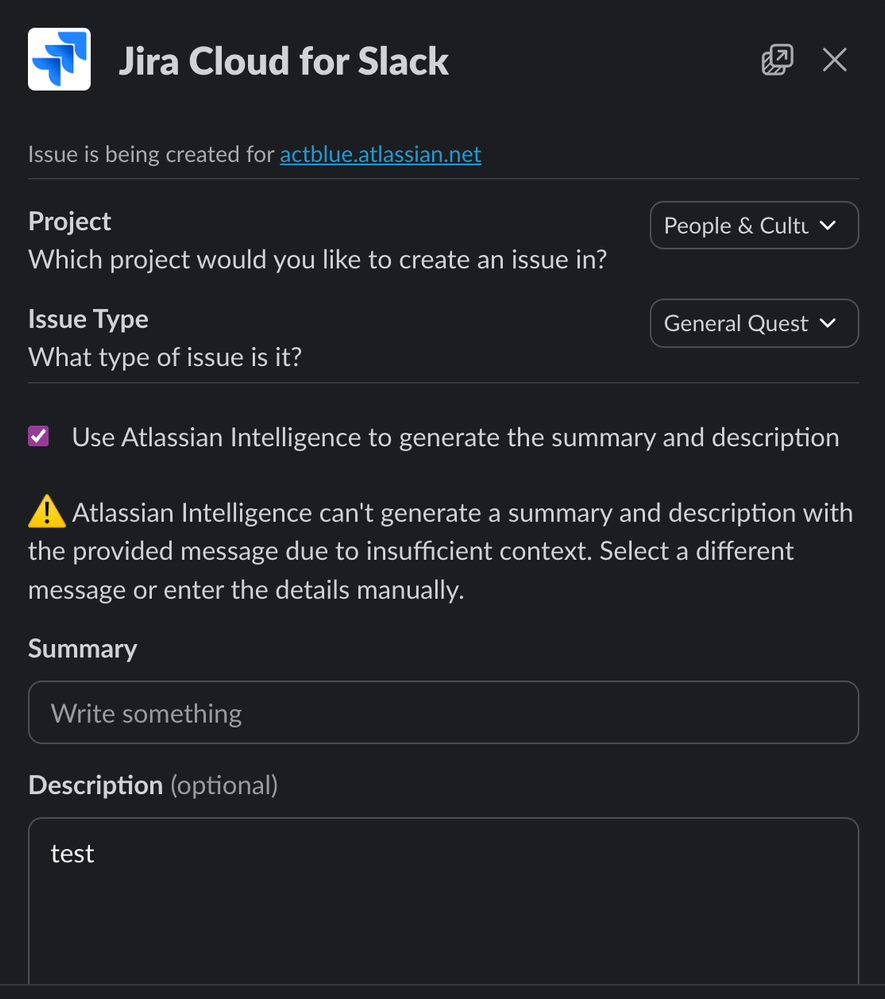Click the chevron arrow on Project dropdown
Image resolution: width=885 pixels, height=999 pixels.
point(828,226)
